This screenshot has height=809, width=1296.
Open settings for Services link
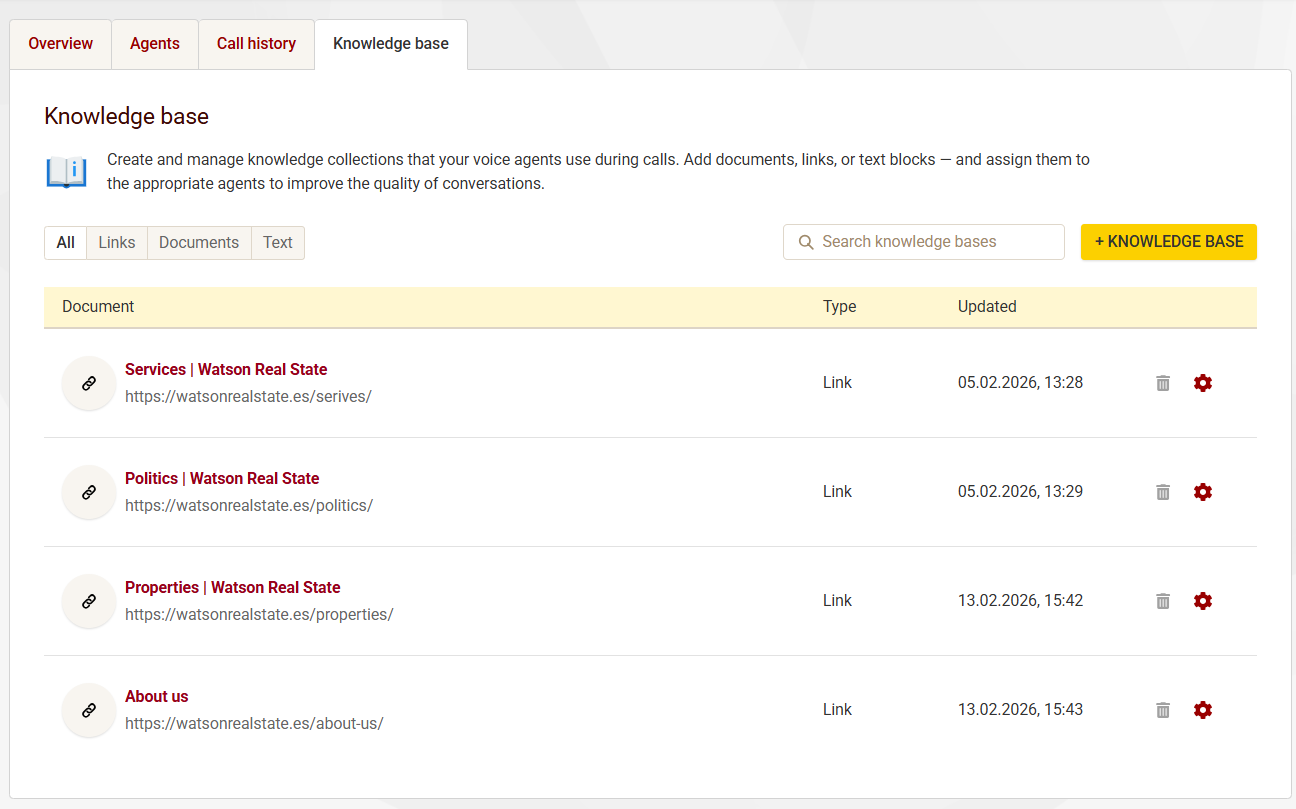coord(1203,383)
